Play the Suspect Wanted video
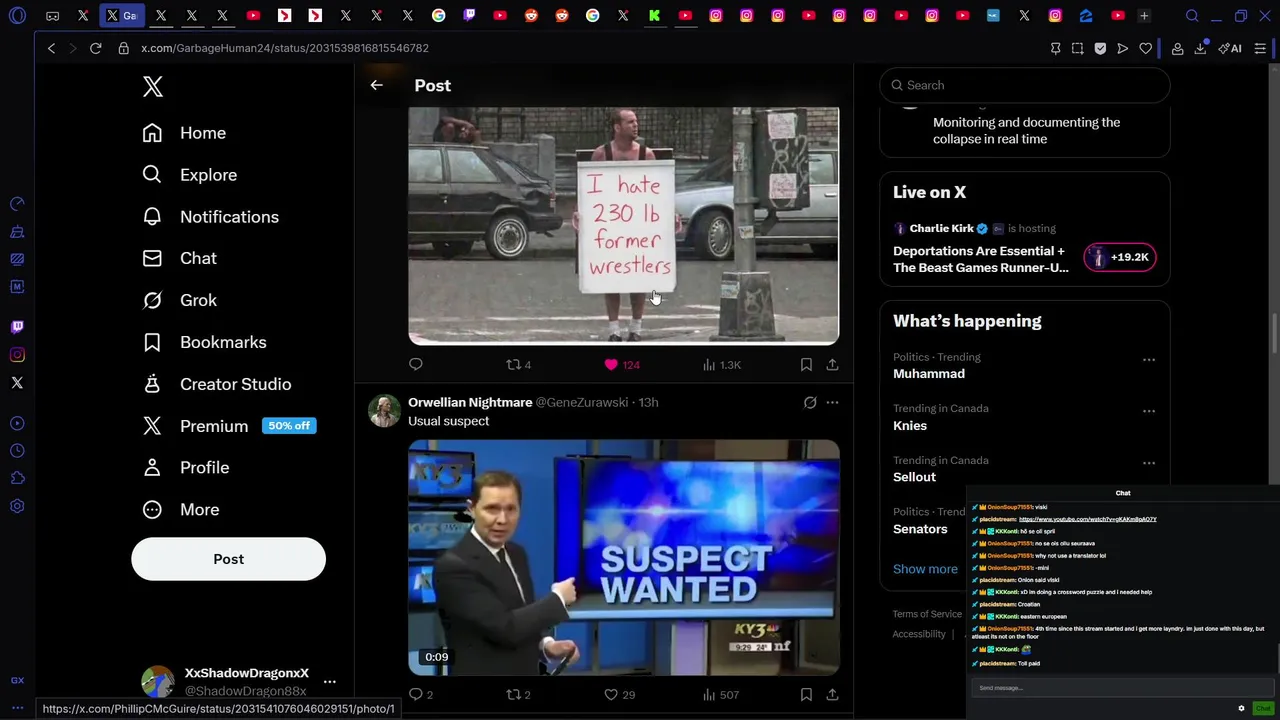The width and height of the screenshot is (1280, 720). [623, 557]
